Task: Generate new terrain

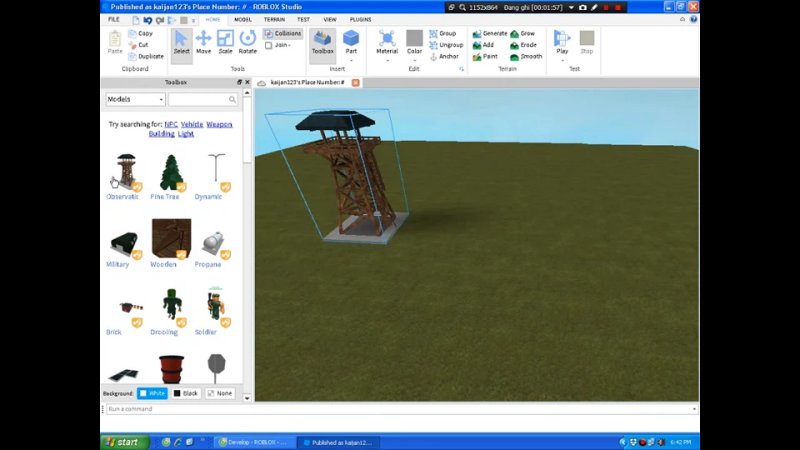Action: pyautogui.click(x=489, y=33)
